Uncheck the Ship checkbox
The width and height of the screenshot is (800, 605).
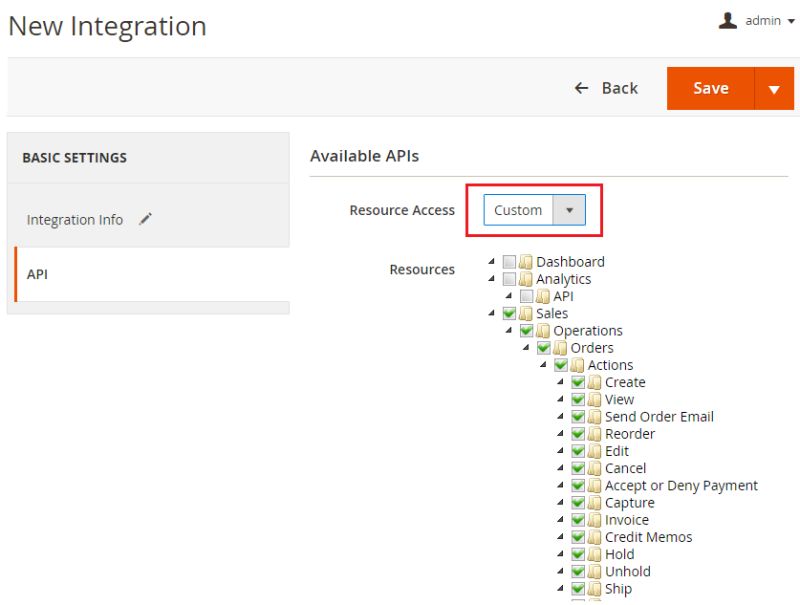(x=578, y=589)
